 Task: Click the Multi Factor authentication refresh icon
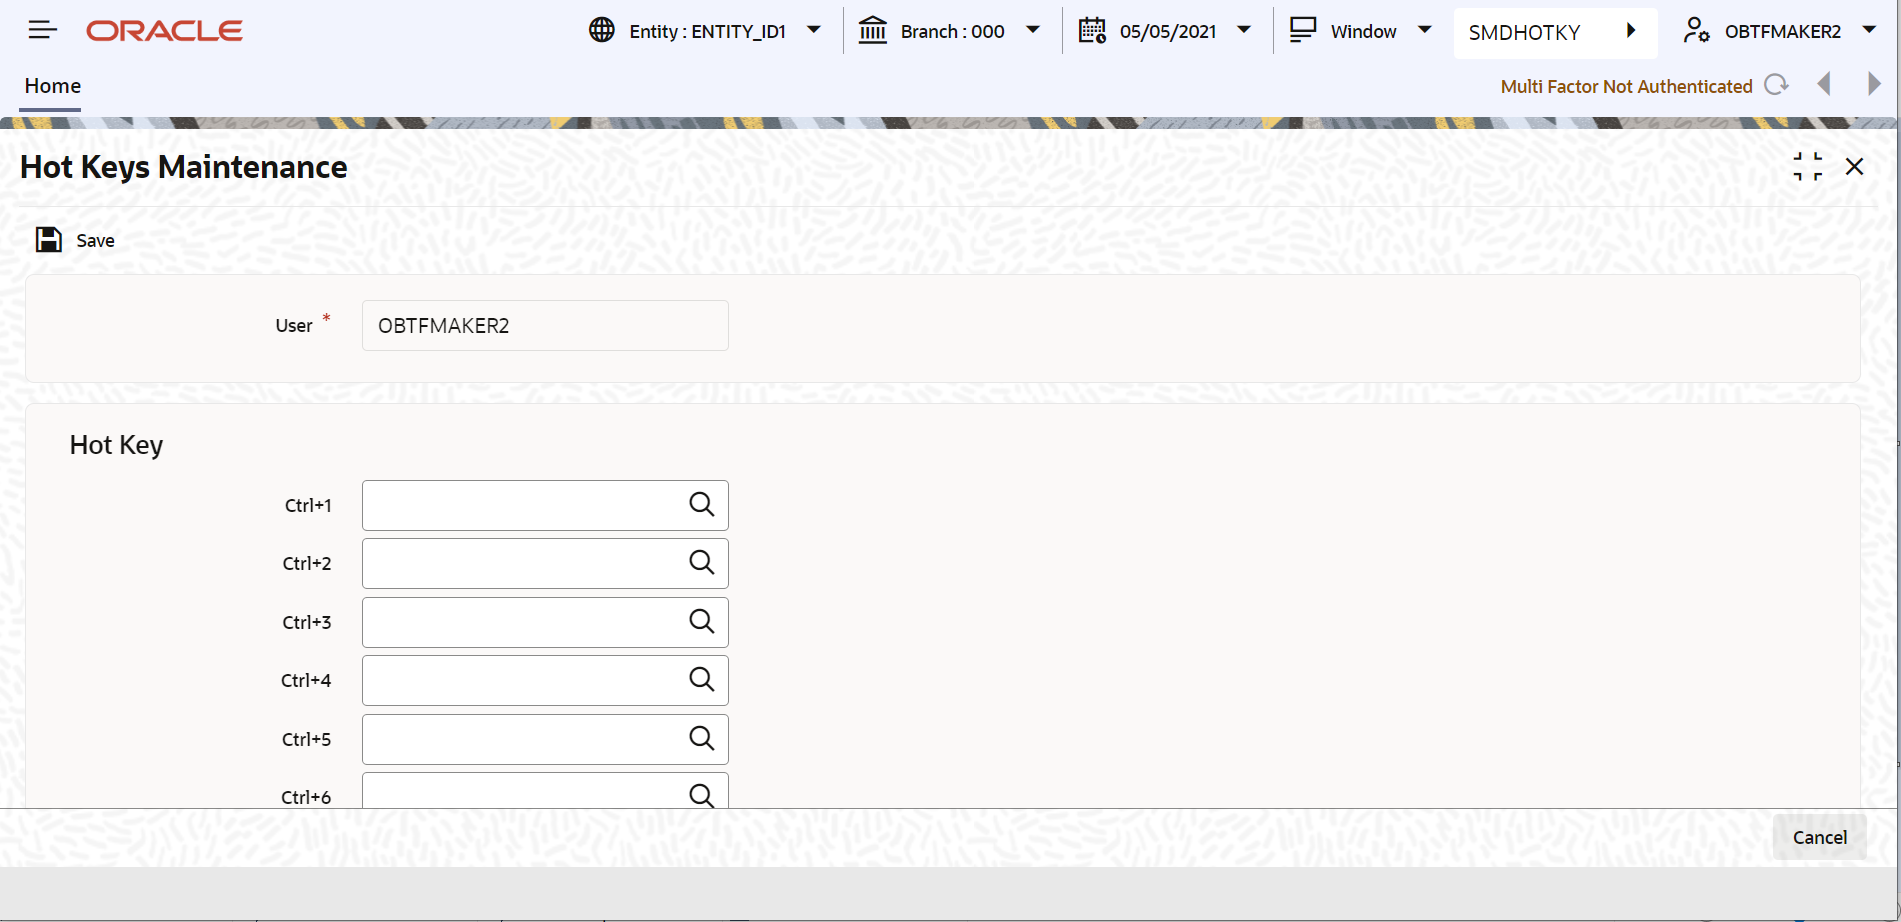1778,85
